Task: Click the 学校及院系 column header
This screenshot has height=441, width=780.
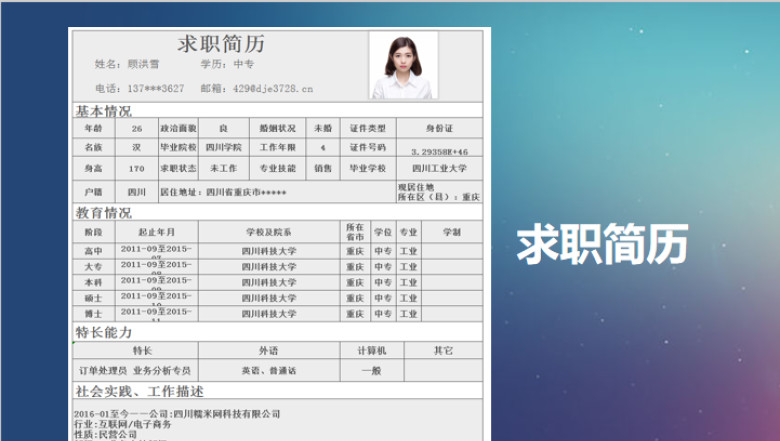Action: point(269,232)
